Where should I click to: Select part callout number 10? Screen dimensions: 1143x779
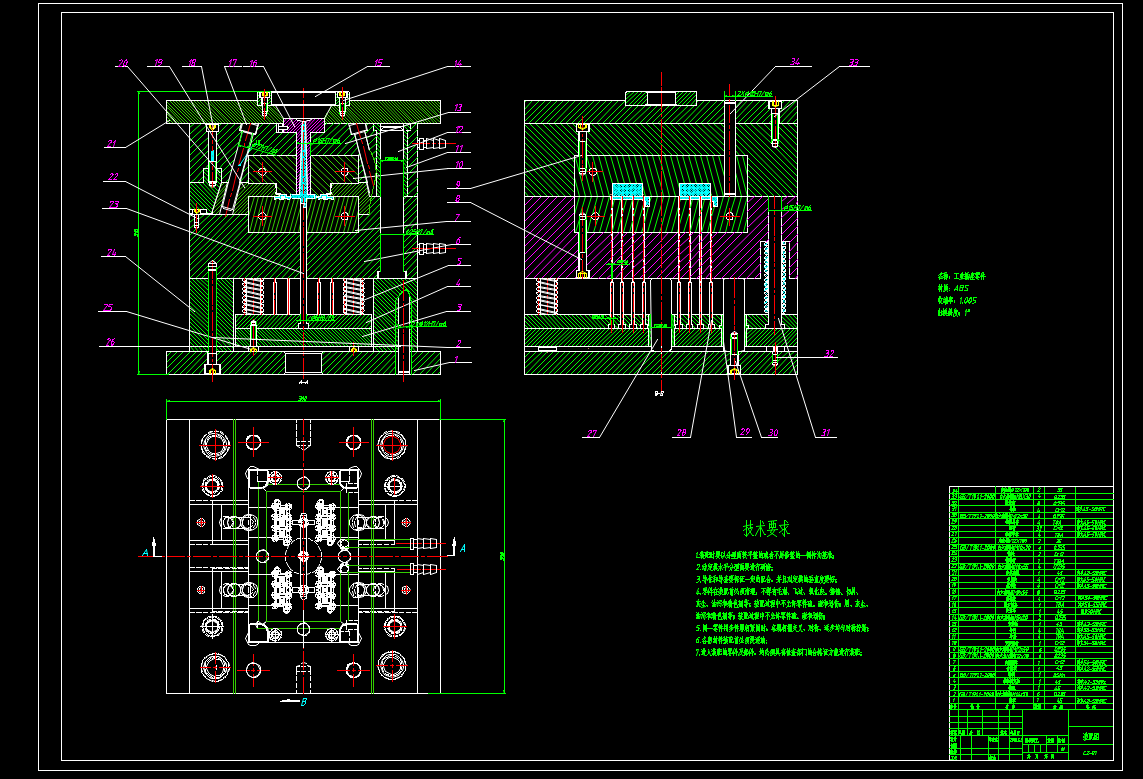[459, 165]
